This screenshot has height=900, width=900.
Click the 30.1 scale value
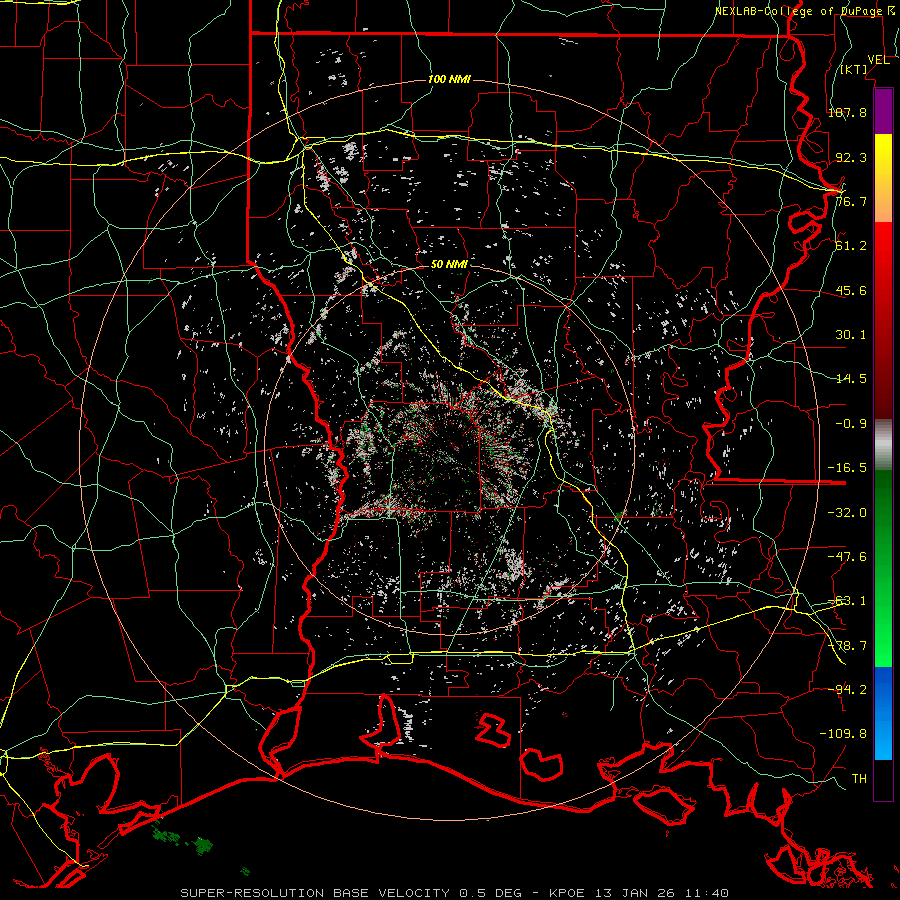(851, 335)
